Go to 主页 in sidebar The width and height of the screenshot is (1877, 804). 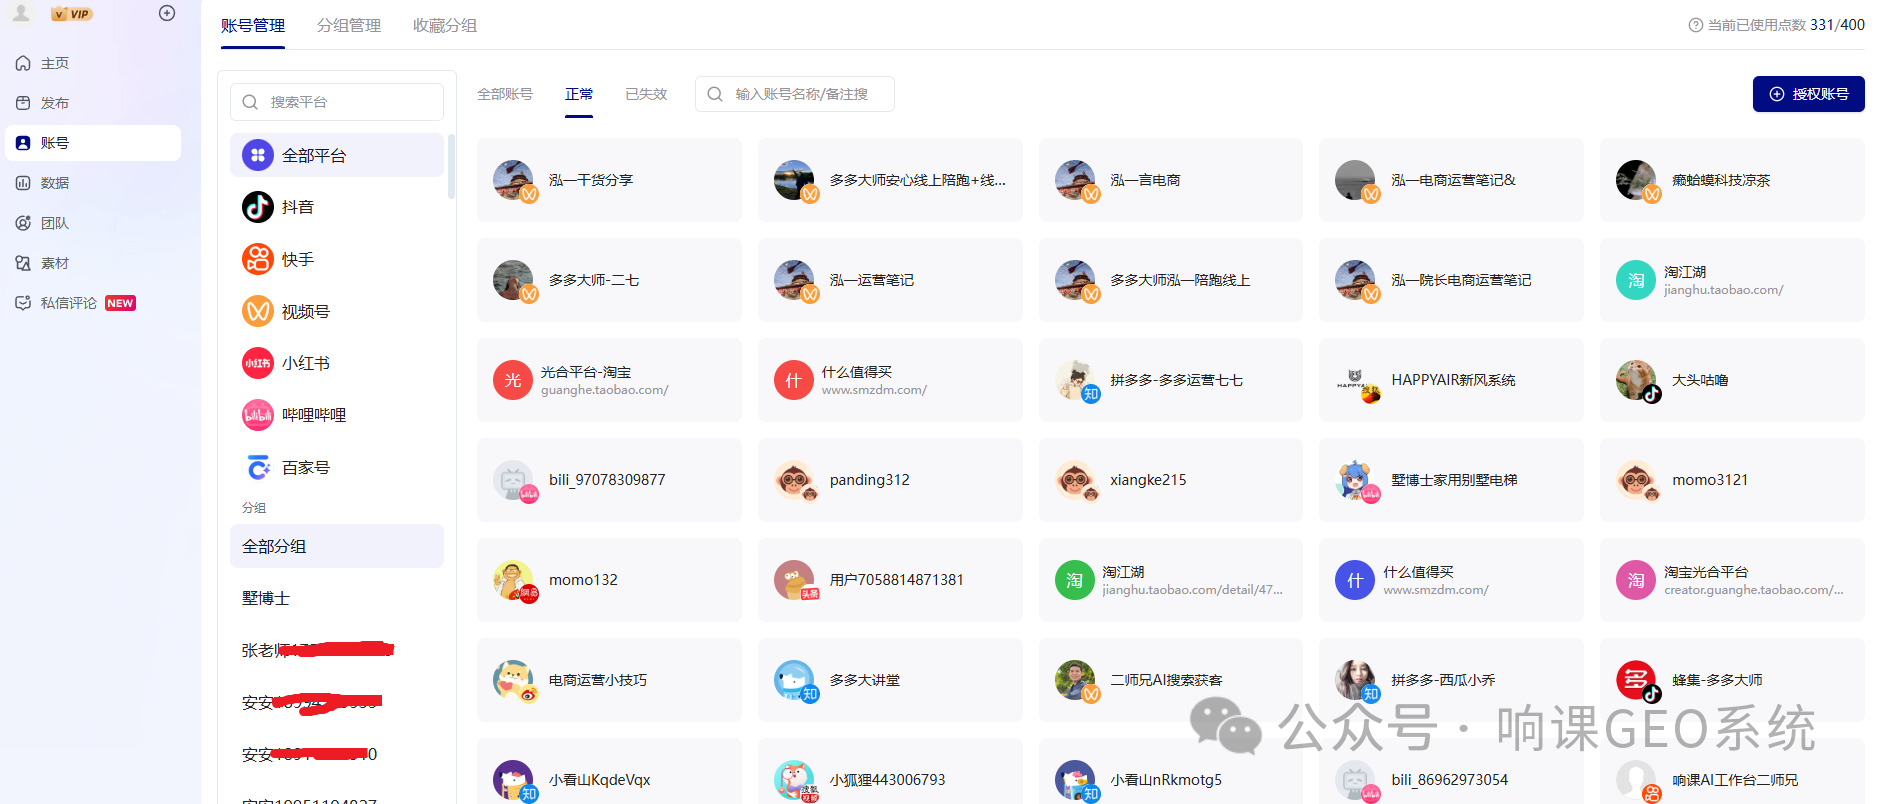[93, 63]
